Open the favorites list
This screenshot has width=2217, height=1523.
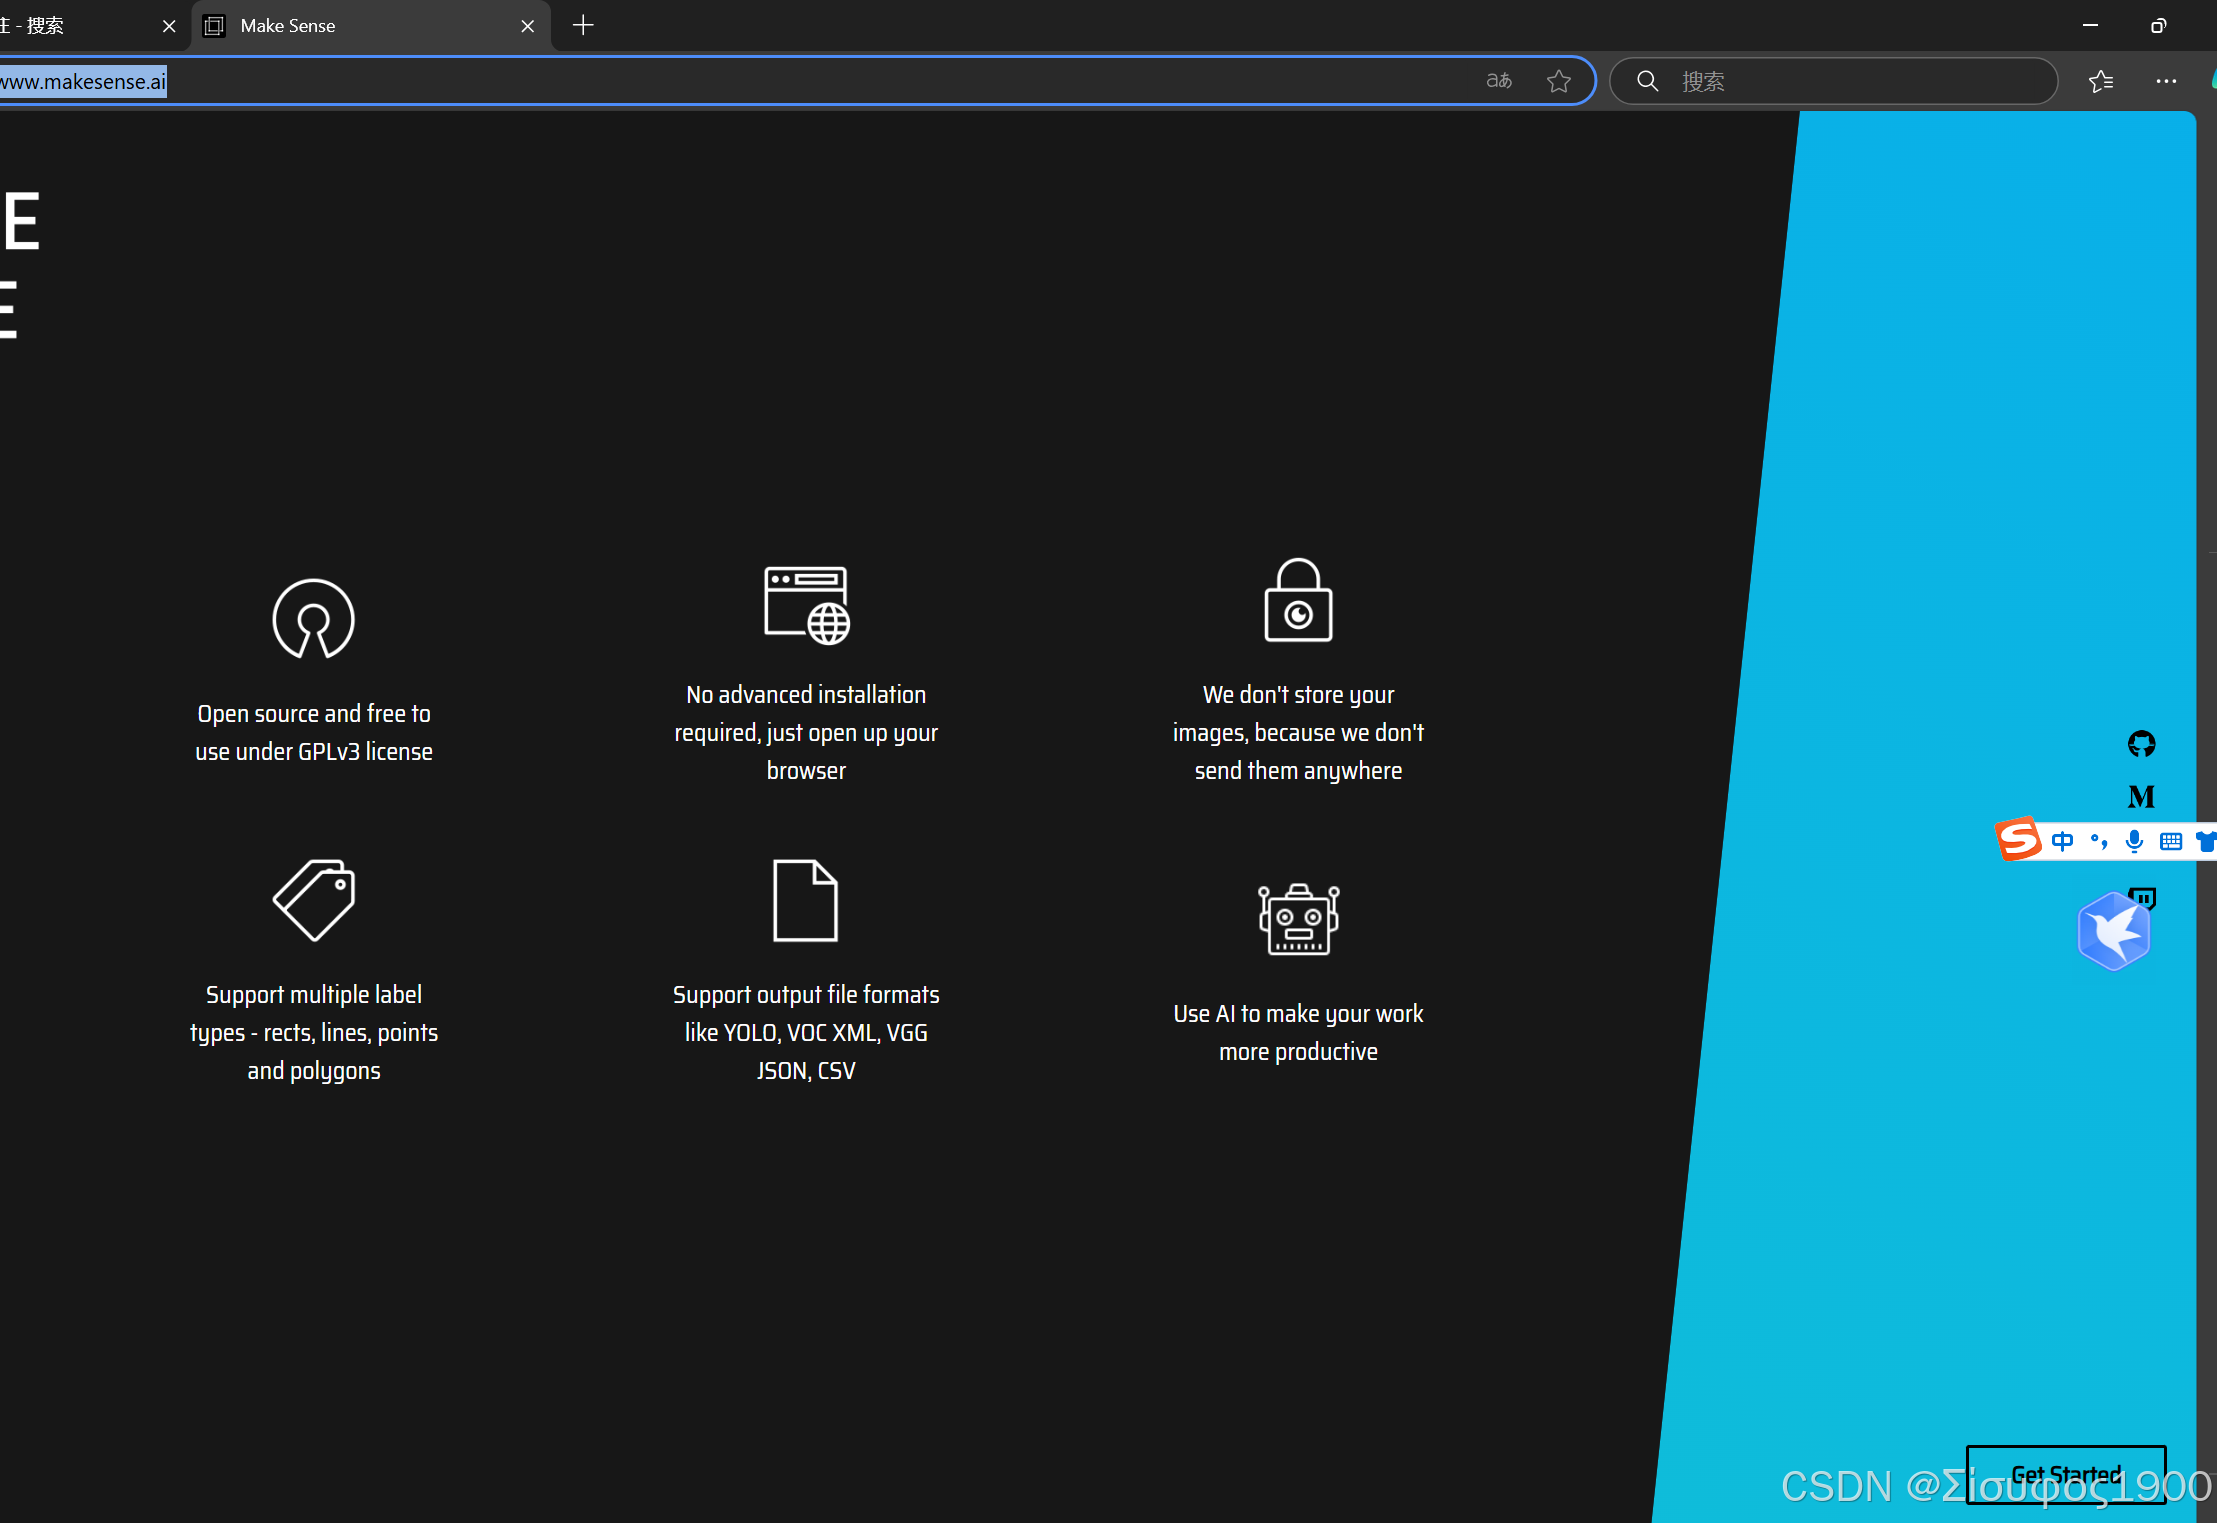[2101, 81]
